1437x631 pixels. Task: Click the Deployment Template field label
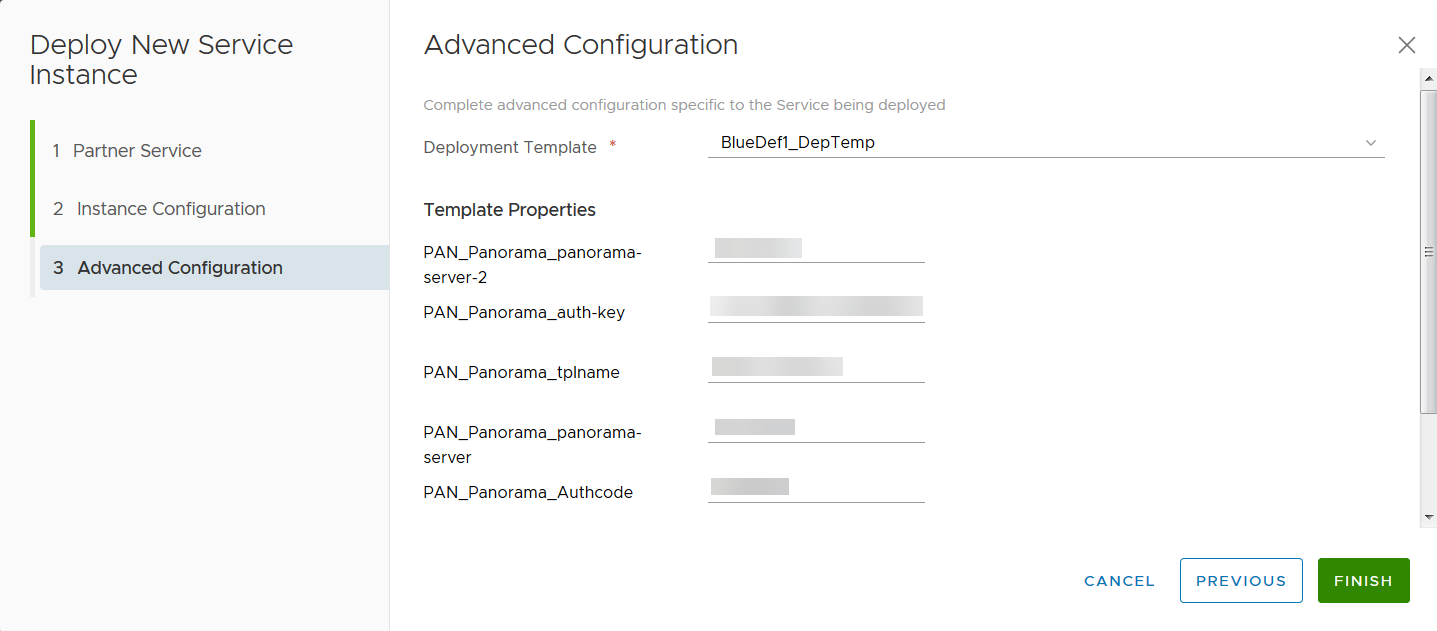510,147
